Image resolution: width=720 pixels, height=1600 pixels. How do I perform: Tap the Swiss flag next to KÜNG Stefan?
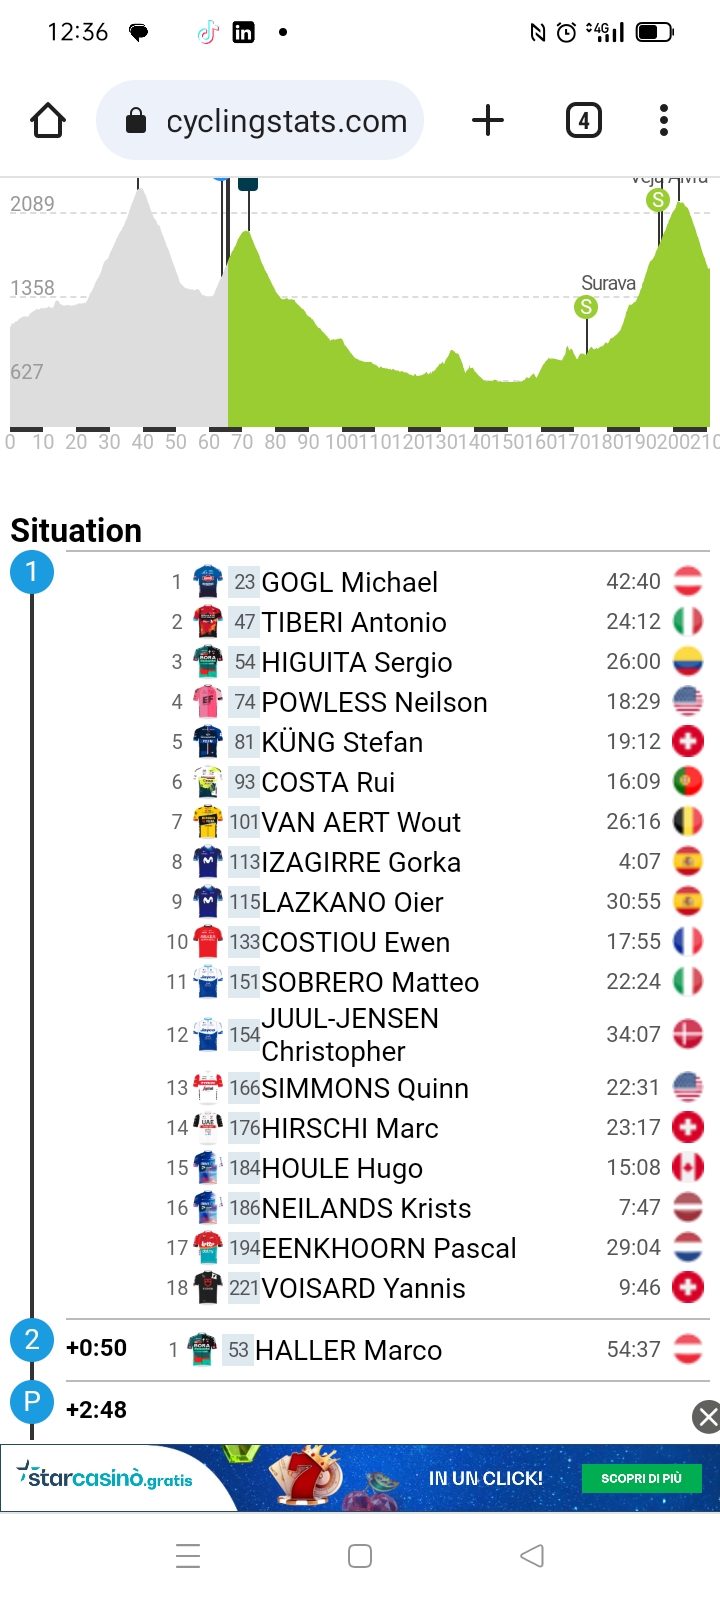pyautogui.click(x=688, y=741)
